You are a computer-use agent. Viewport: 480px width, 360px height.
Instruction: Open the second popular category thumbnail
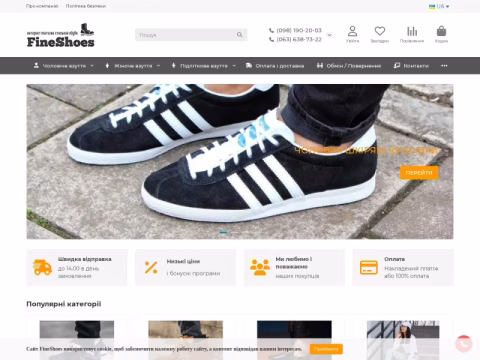185,340
